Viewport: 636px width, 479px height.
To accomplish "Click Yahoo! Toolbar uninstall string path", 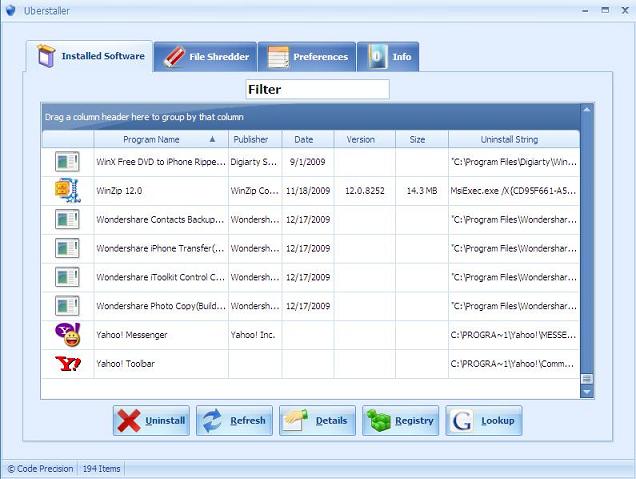I will point(512,363).
